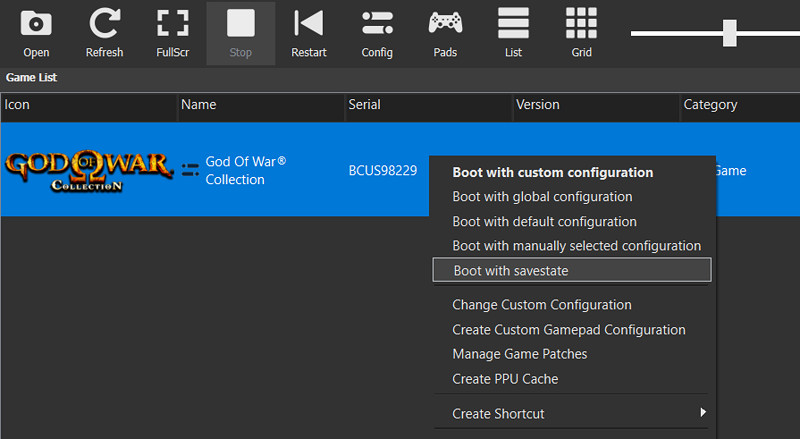This screenshot has width=800, height=439.
Task: Restart emulation using Restart icon
Action: coord(309,32)
